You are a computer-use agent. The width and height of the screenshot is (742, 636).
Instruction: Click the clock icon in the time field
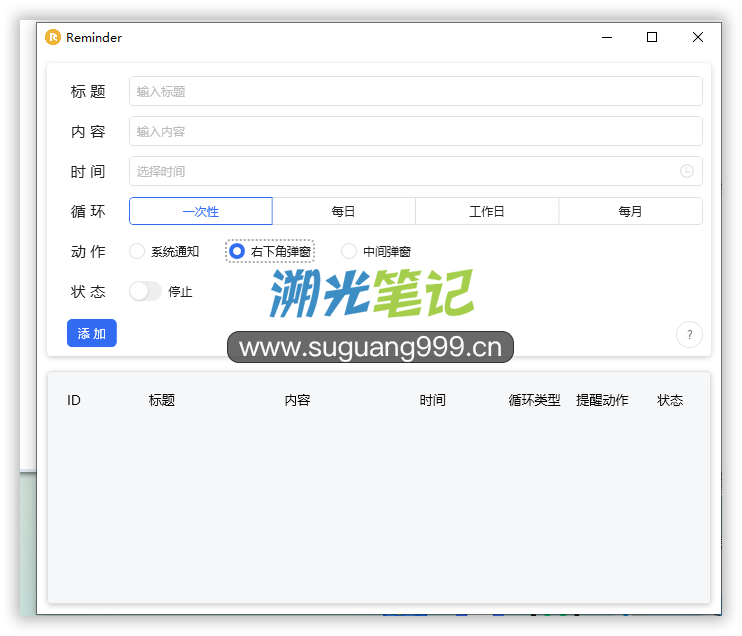coord(687,171)
